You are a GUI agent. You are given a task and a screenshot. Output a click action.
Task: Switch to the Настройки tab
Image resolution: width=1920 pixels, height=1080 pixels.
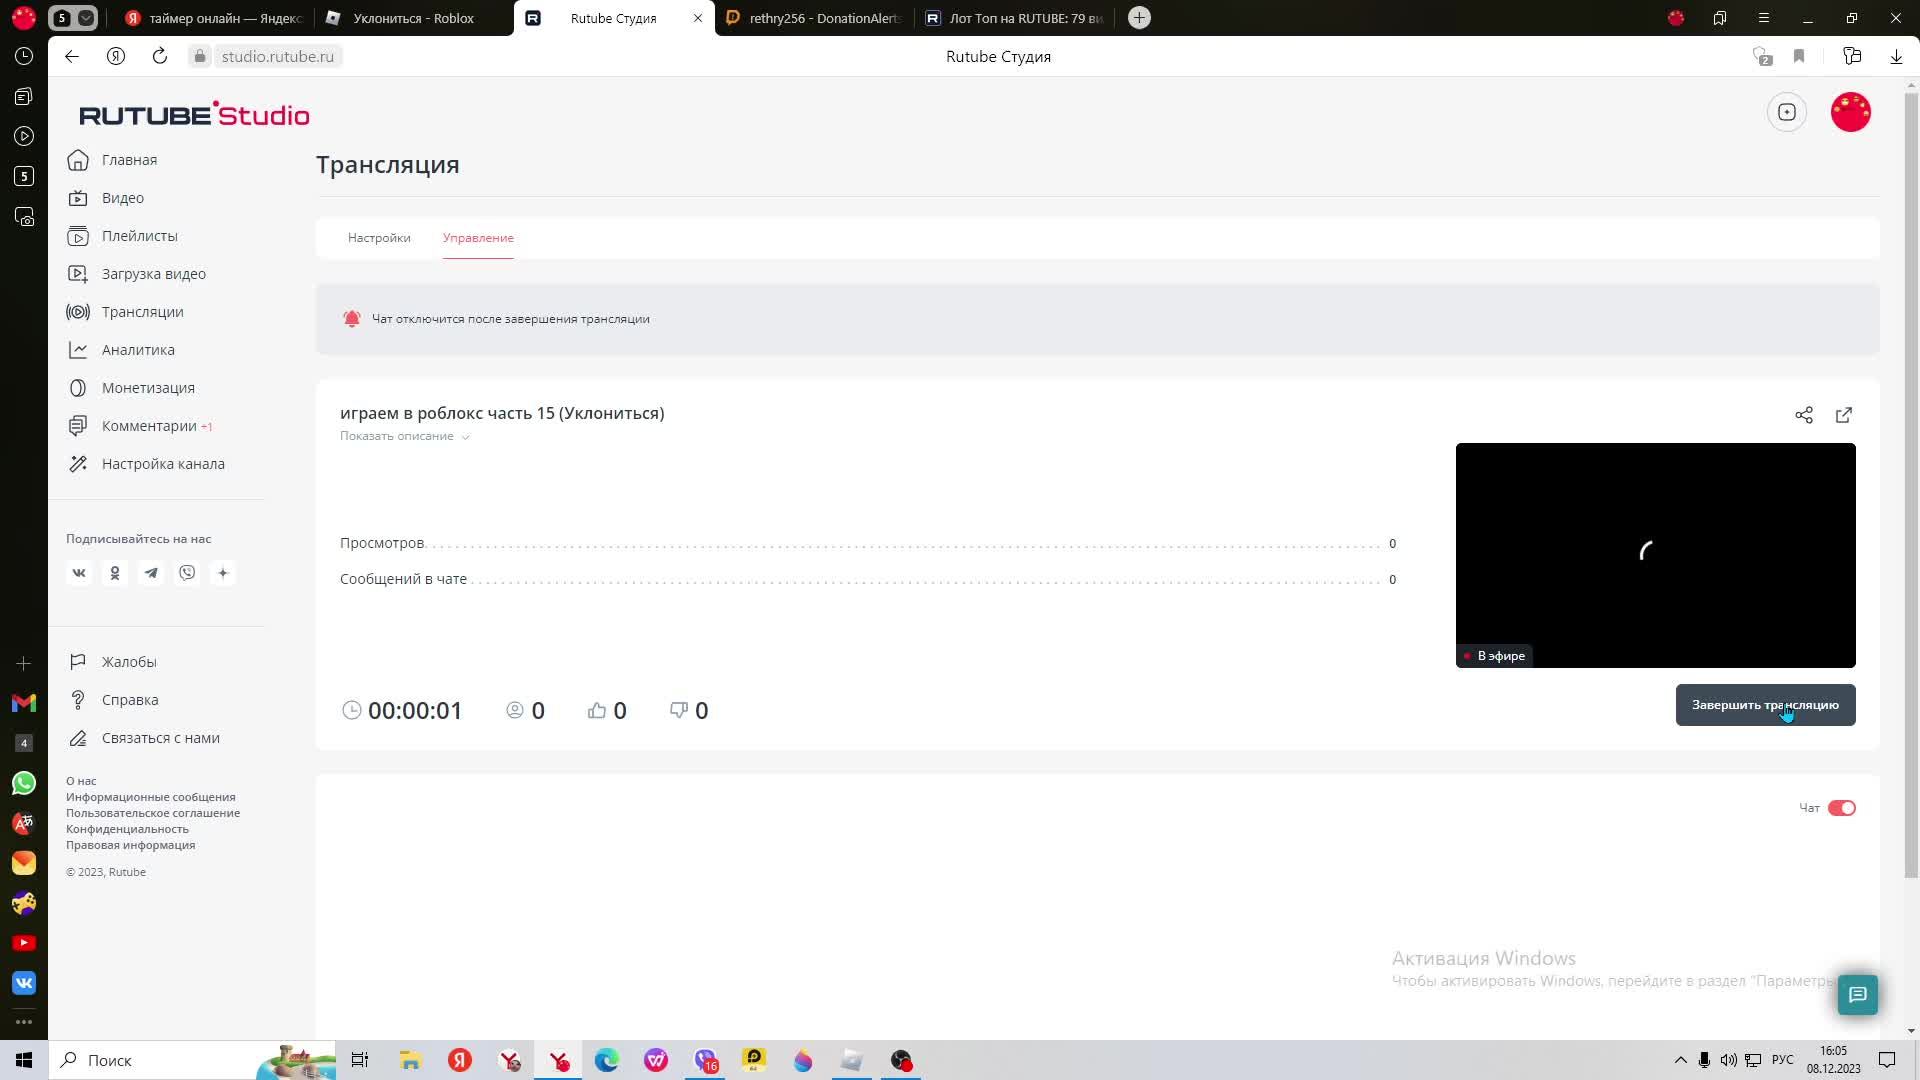(x=379, y=238)
